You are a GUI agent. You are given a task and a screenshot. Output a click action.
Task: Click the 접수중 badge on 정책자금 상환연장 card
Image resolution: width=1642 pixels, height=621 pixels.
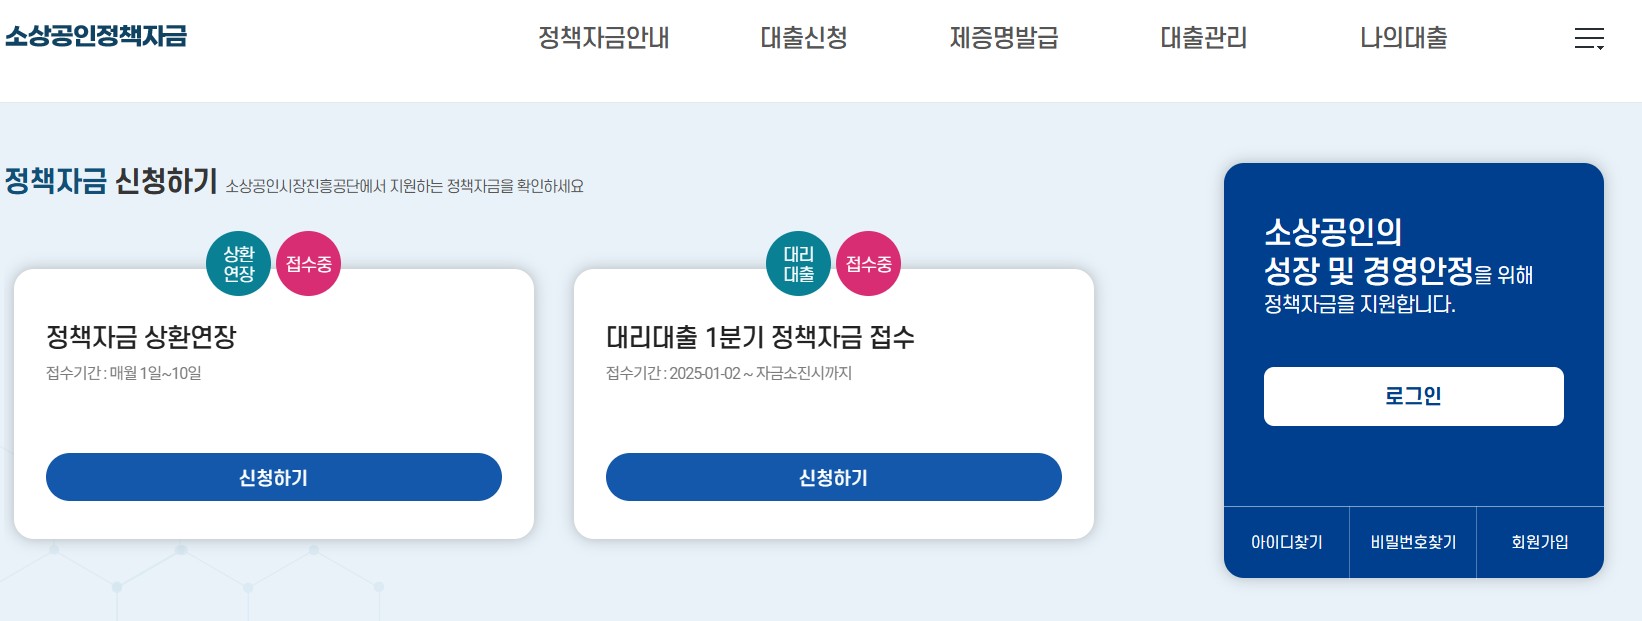point(309,264)
